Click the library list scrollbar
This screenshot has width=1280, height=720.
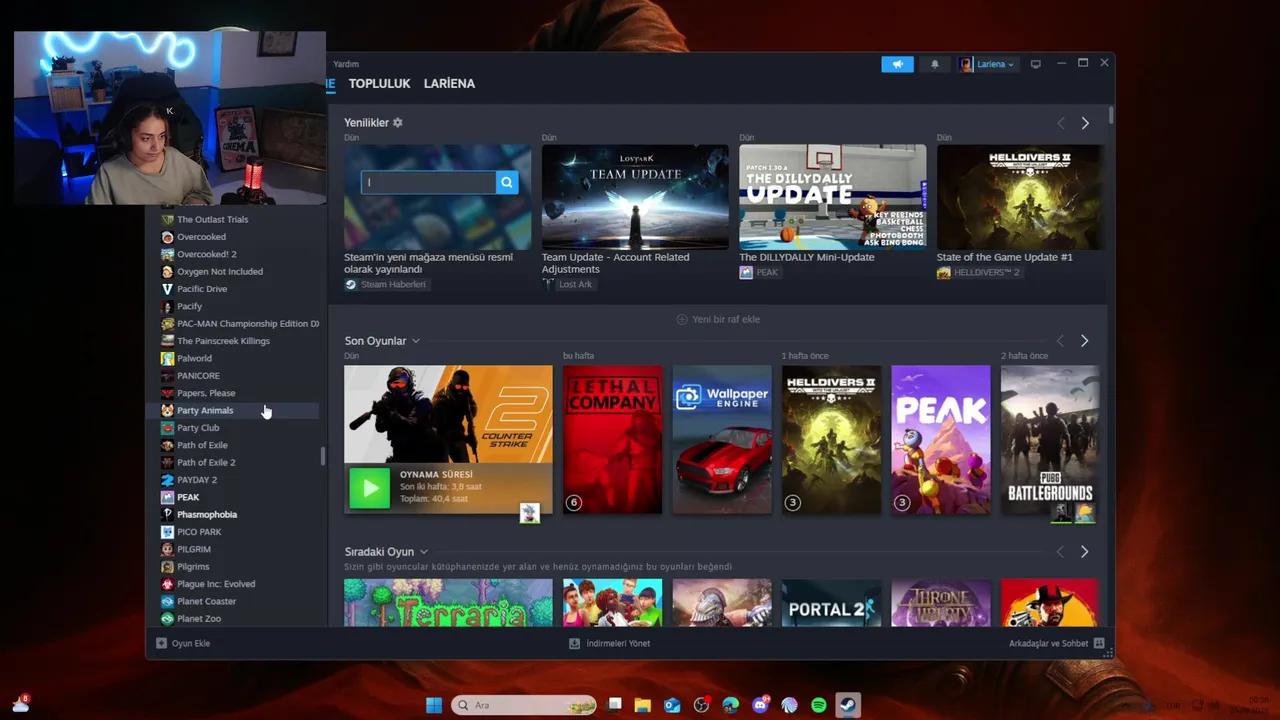(x=322, y=455)
